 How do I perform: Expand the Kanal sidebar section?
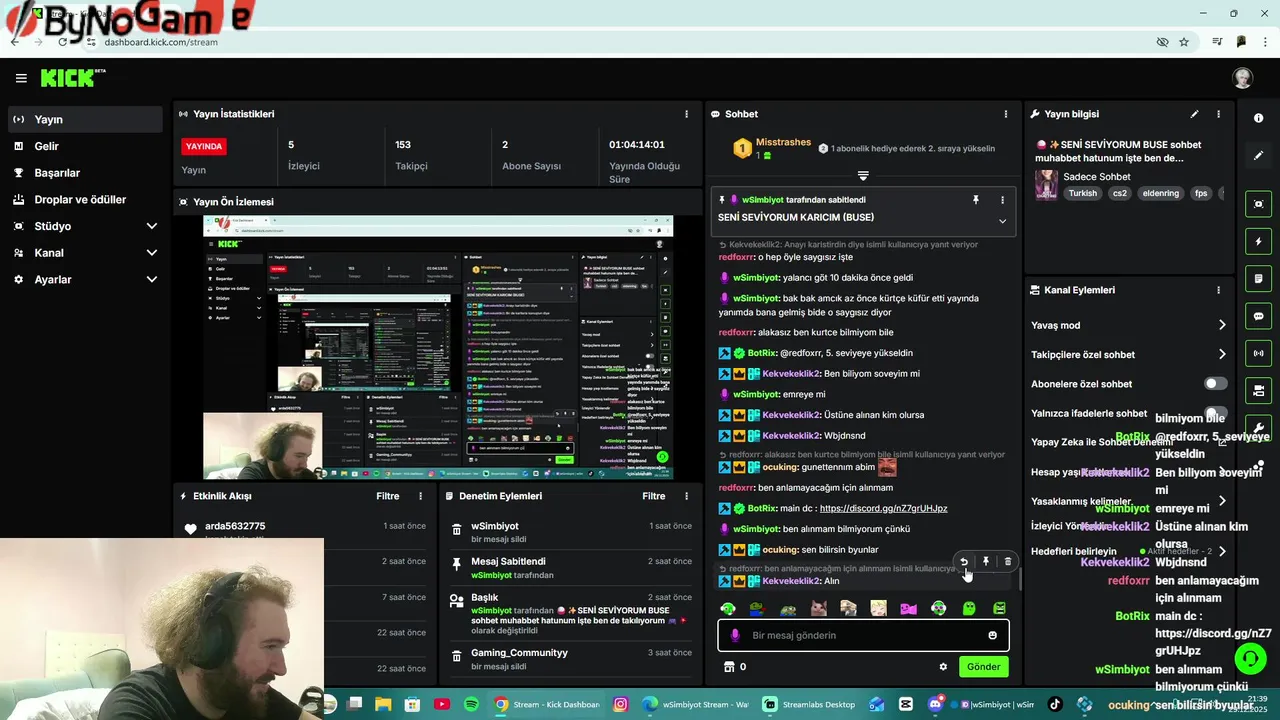click(85, 253)
